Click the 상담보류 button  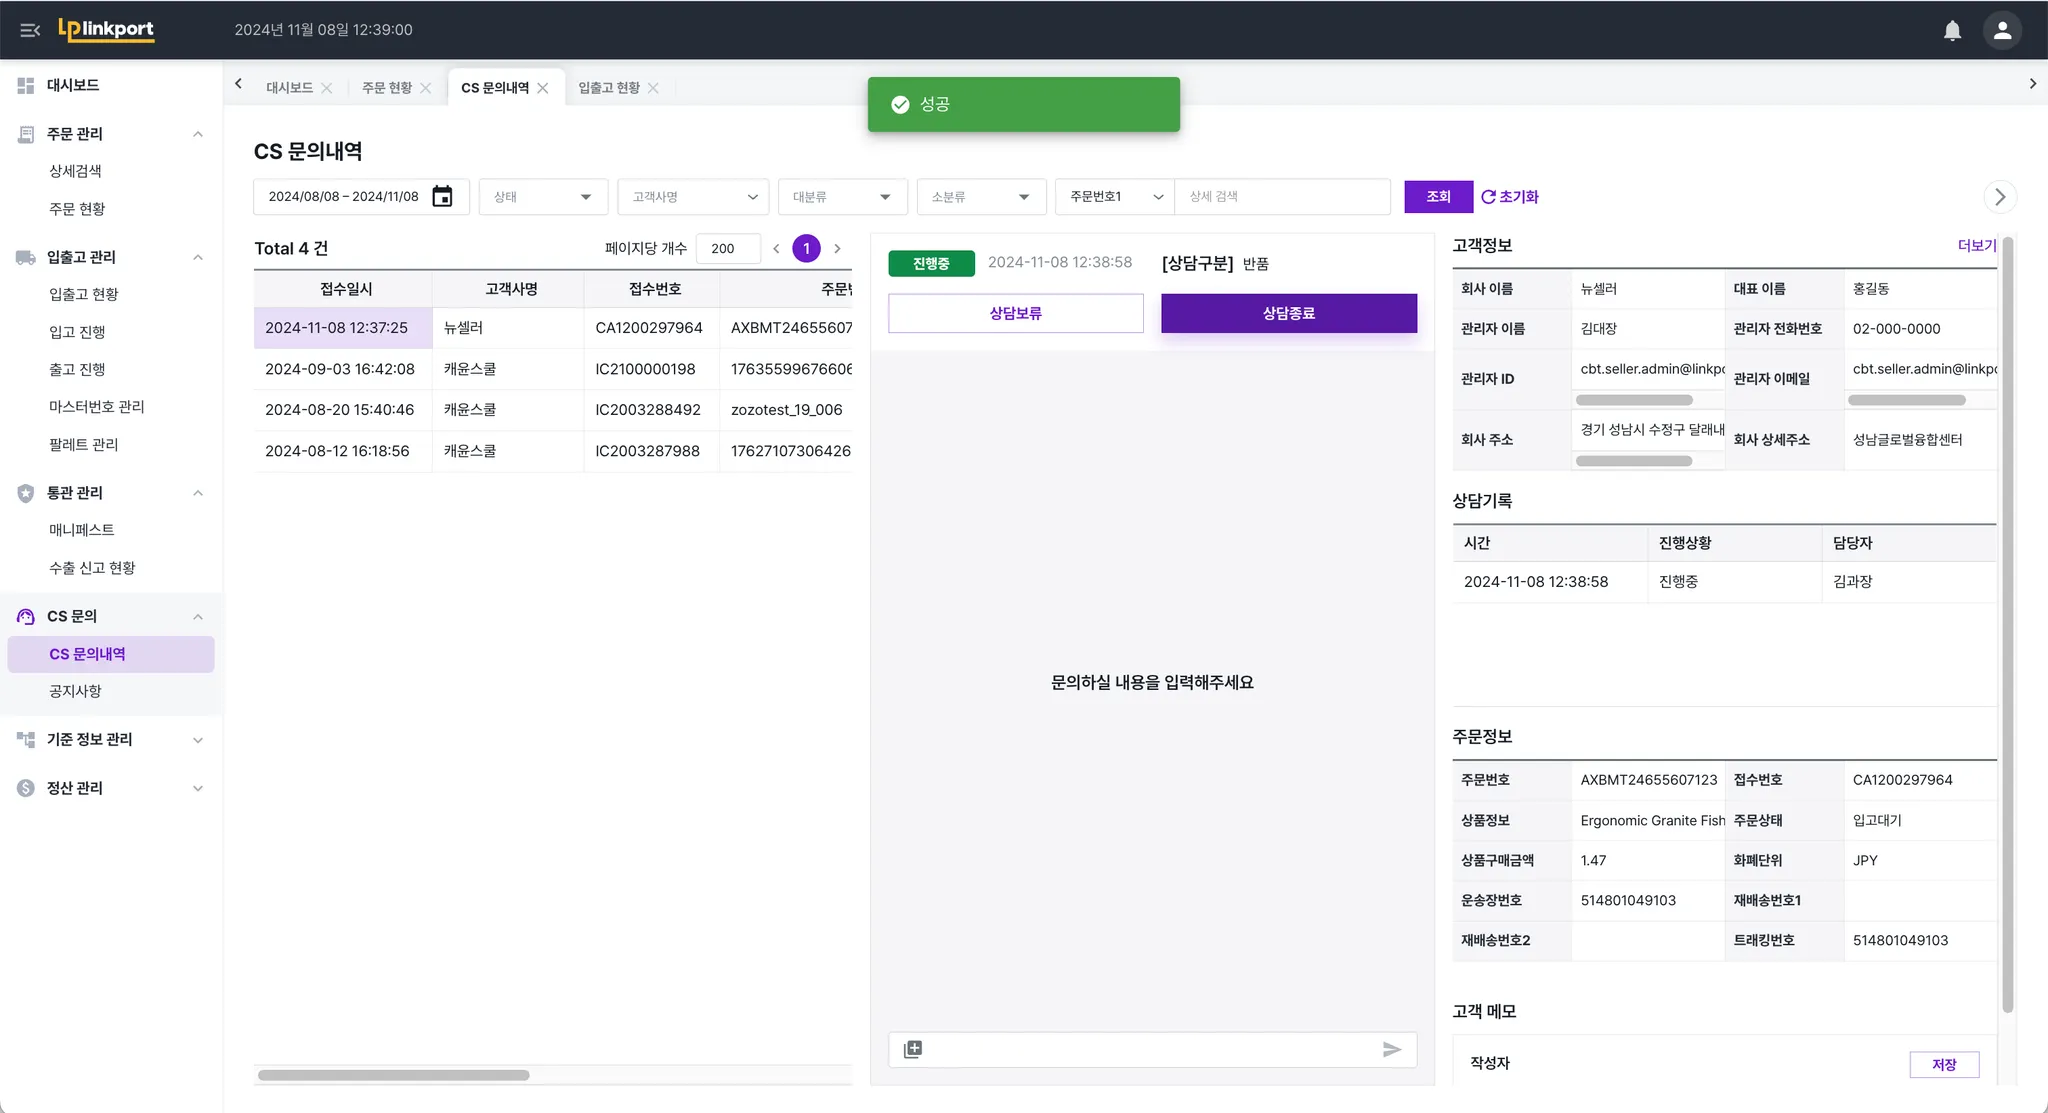pyautogui.click(x=1015, y=313)
